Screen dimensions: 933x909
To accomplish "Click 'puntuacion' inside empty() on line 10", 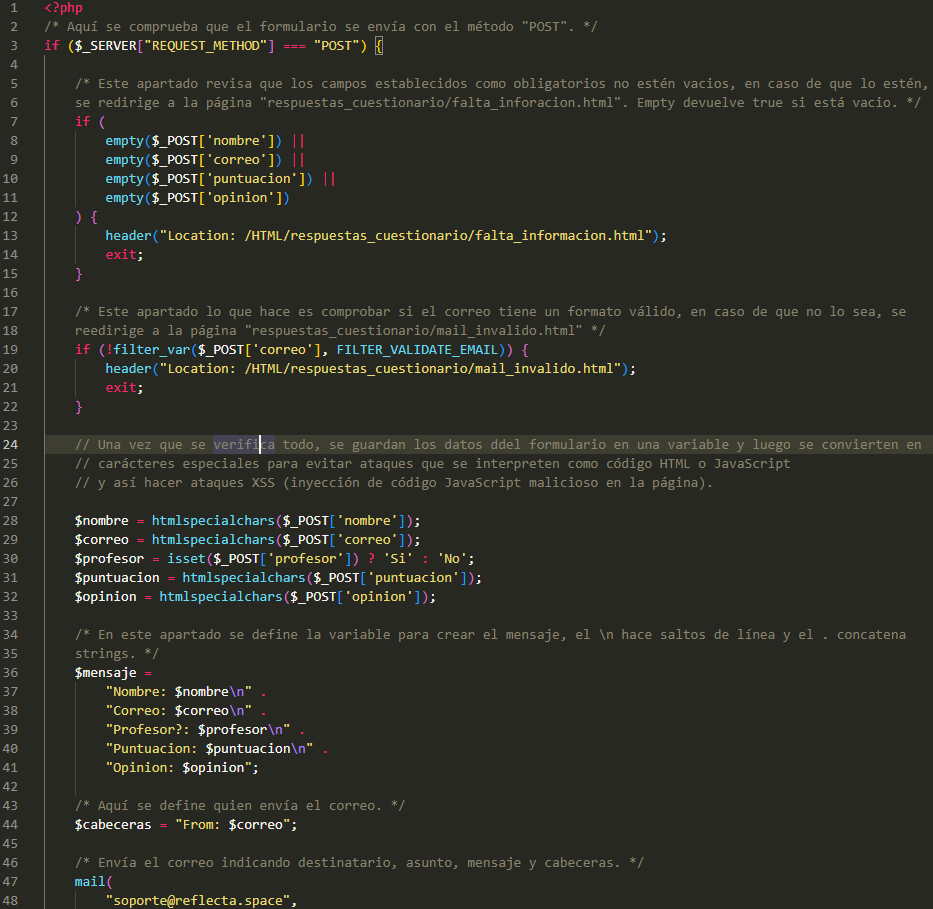I will pyautogui.click(x=252, y=179).
